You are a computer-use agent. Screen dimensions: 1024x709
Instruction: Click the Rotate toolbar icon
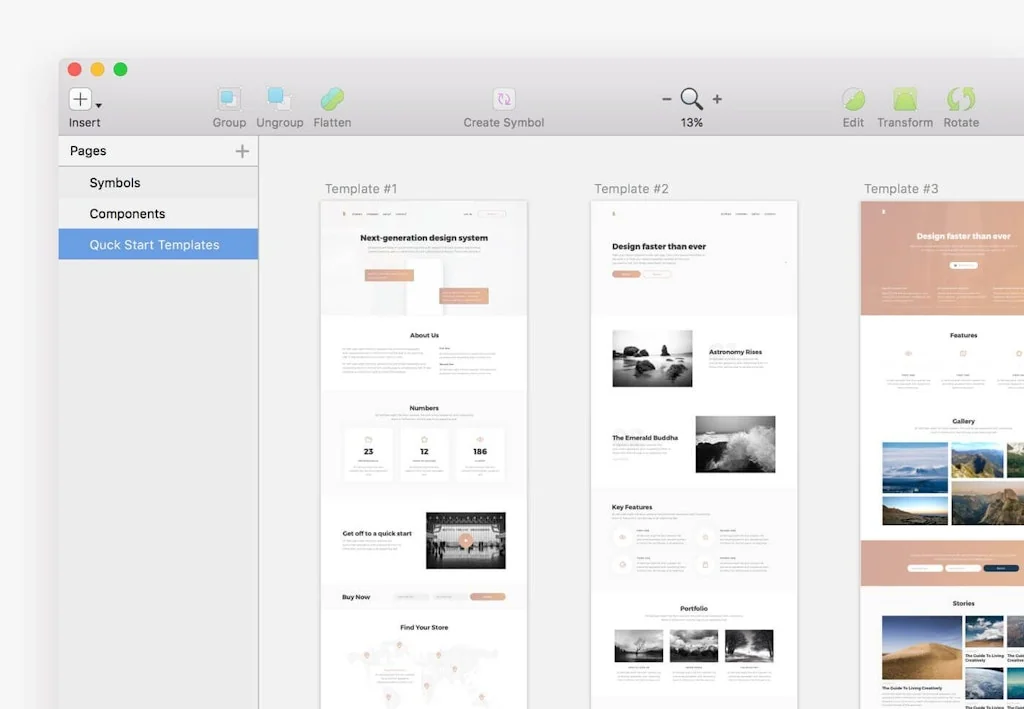click(x=960, y=100)
